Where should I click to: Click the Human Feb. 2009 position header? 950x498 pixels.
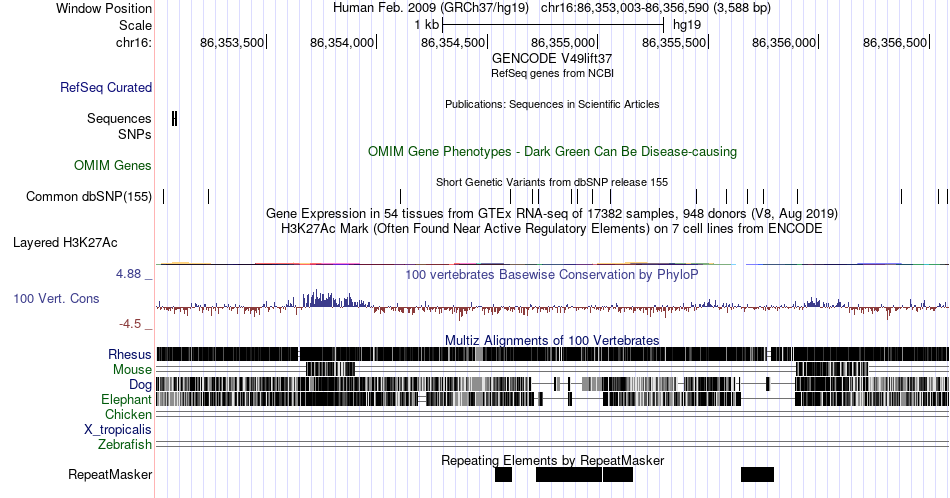(552, 8)
